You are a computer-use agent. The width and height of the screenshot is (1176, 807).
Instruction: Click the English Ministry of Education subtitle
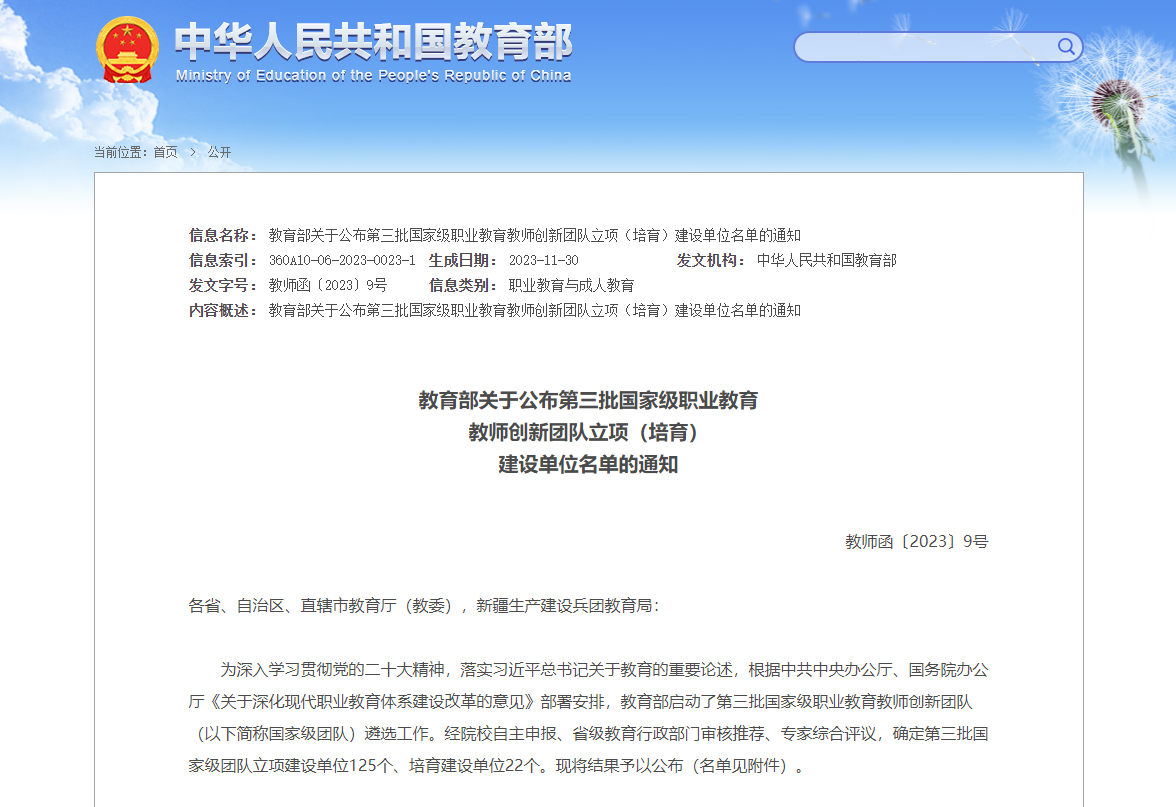click(373, 76)
